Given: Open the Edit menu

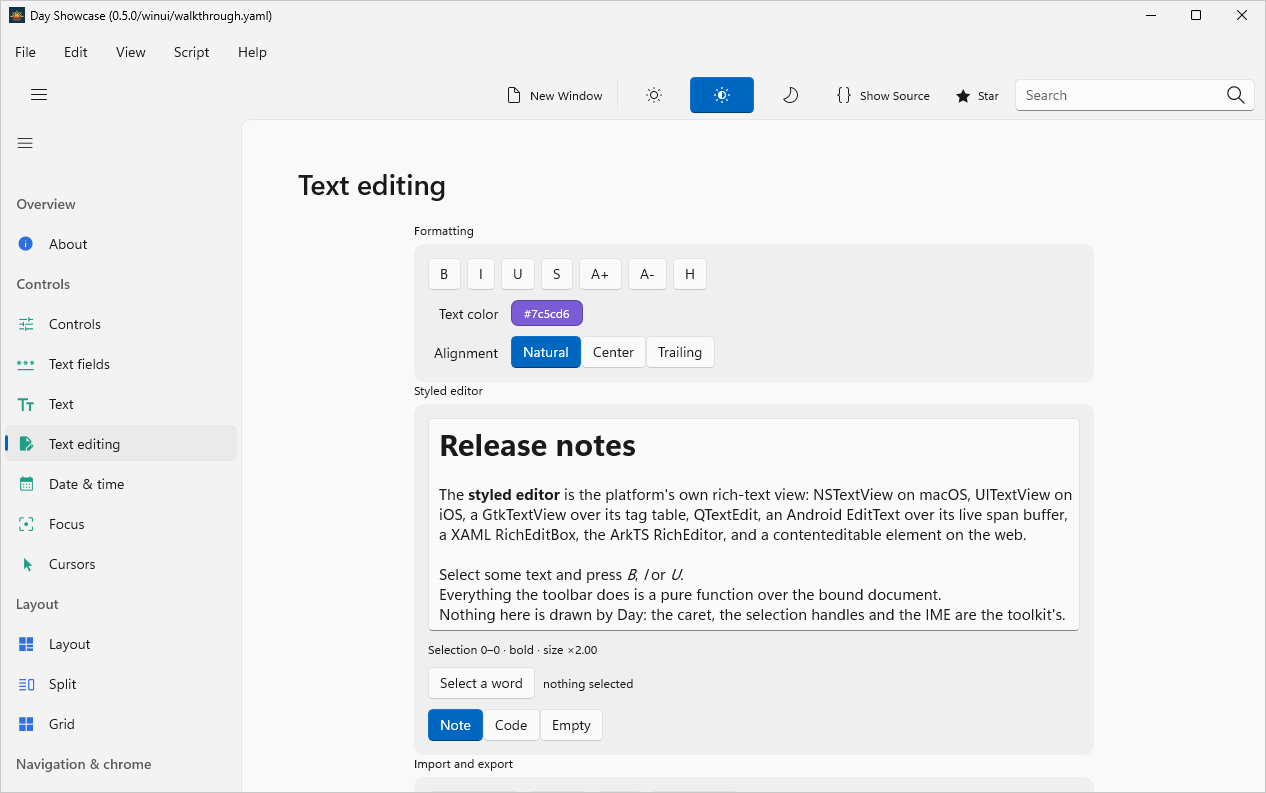Looking at the screenshot, I should click(76, 52).
